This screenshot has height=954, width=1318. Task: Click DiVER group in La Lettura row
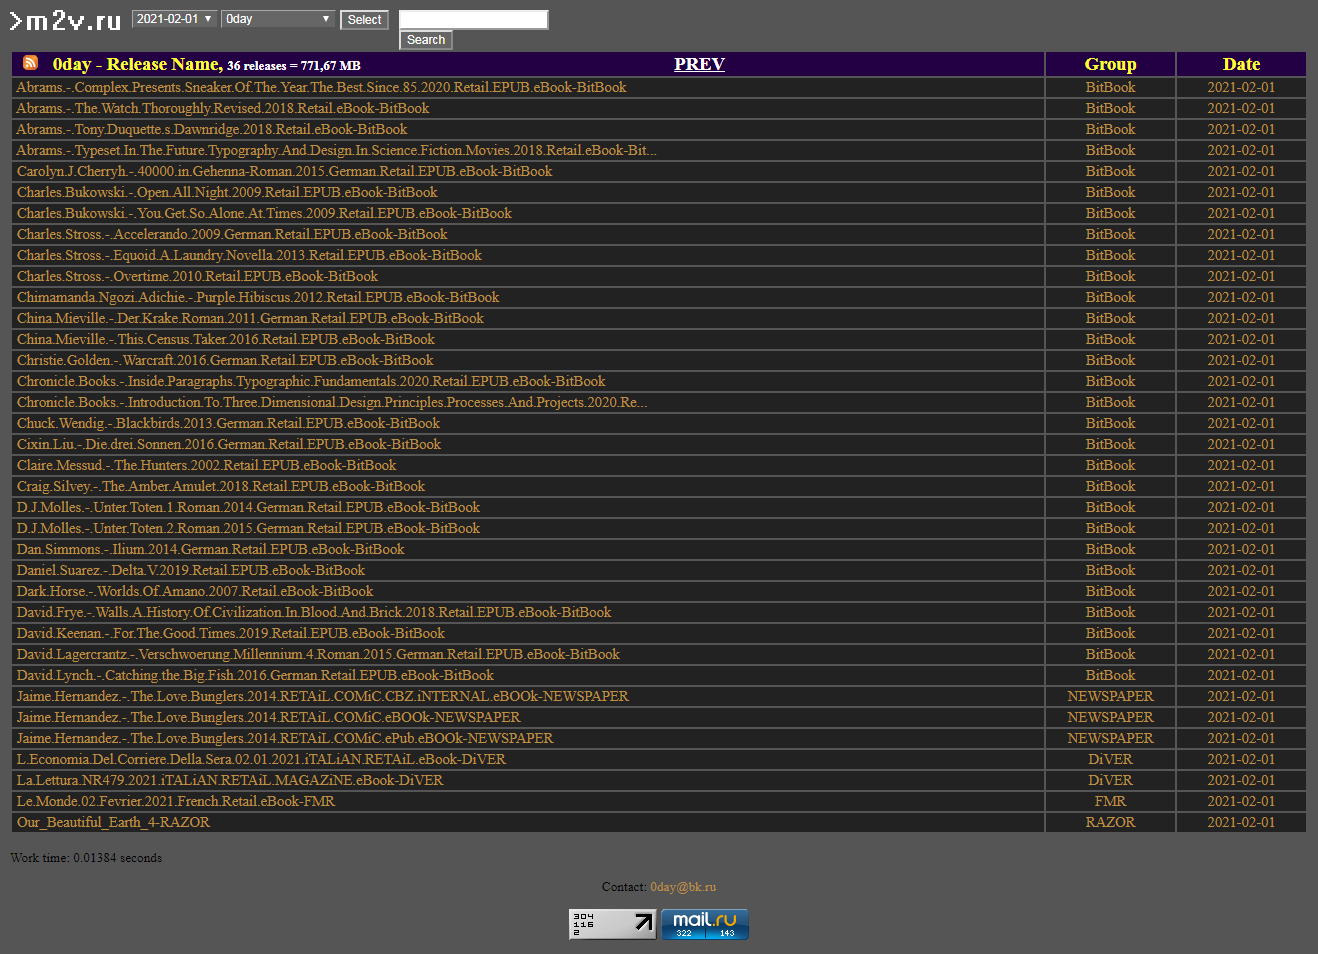pos(1111,780)
